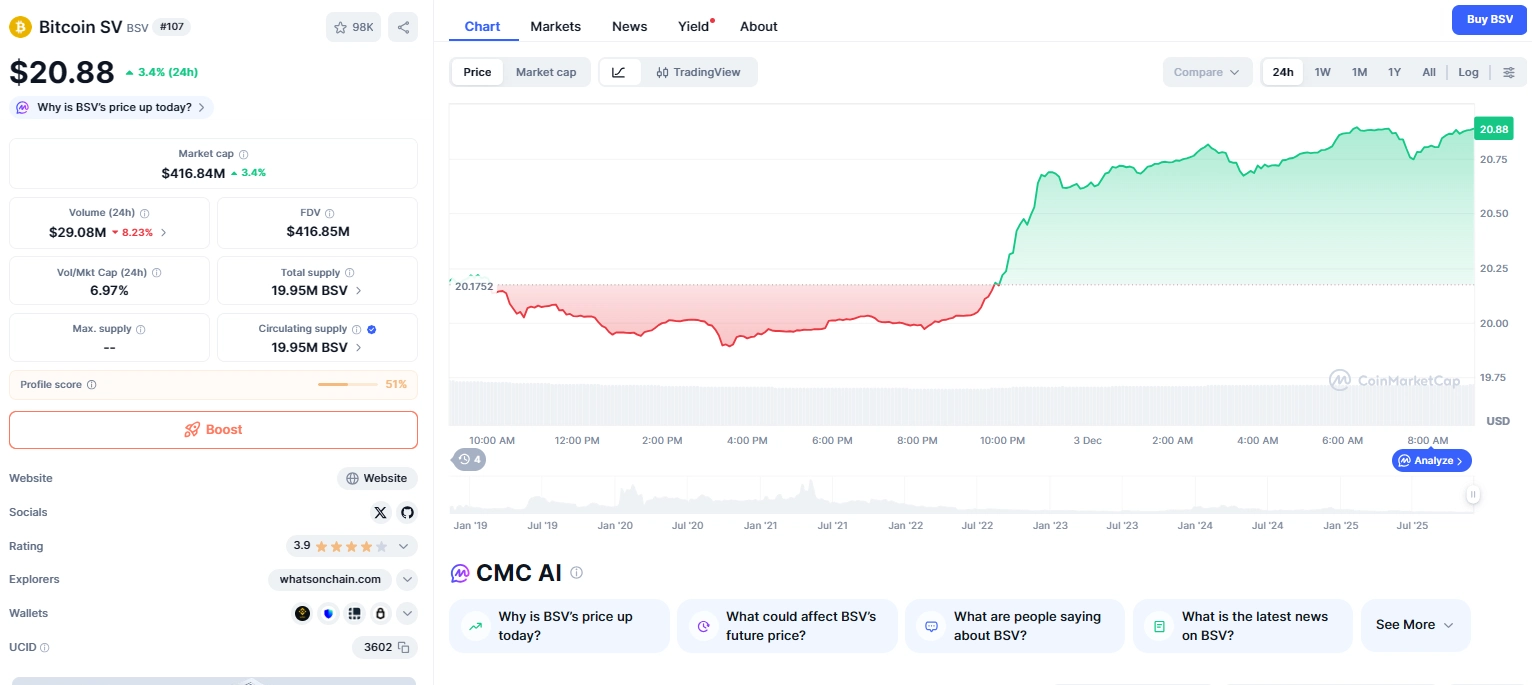This screenshot has width=1532, height=685.
Task: Expand the See More AI questions
Action: coord(1415,625)
